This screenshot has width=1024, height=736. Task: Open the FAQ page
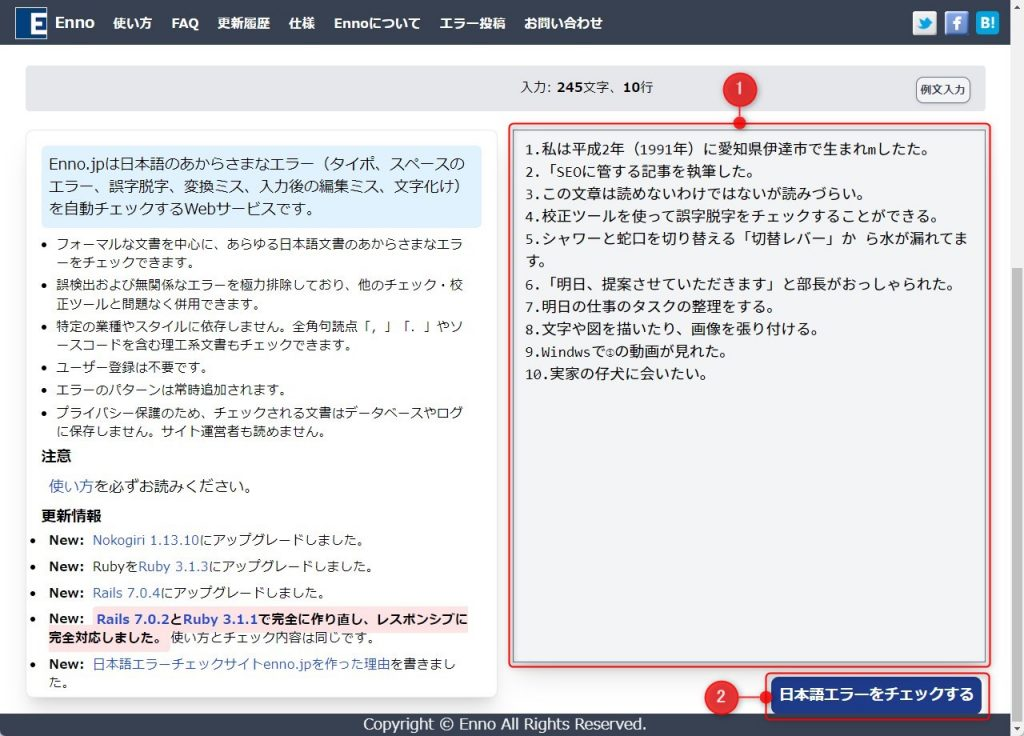click(185, 23)
